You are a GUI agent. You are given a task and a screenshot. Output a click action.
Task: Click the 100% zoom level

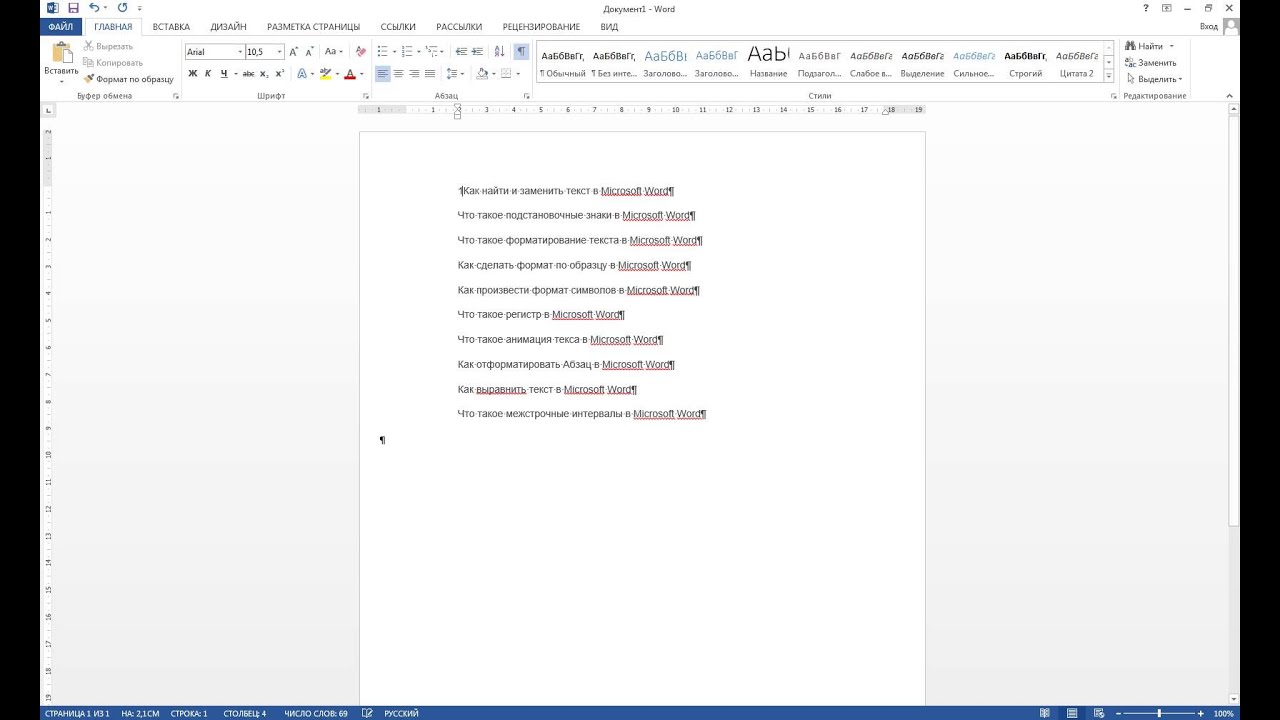1223,714
